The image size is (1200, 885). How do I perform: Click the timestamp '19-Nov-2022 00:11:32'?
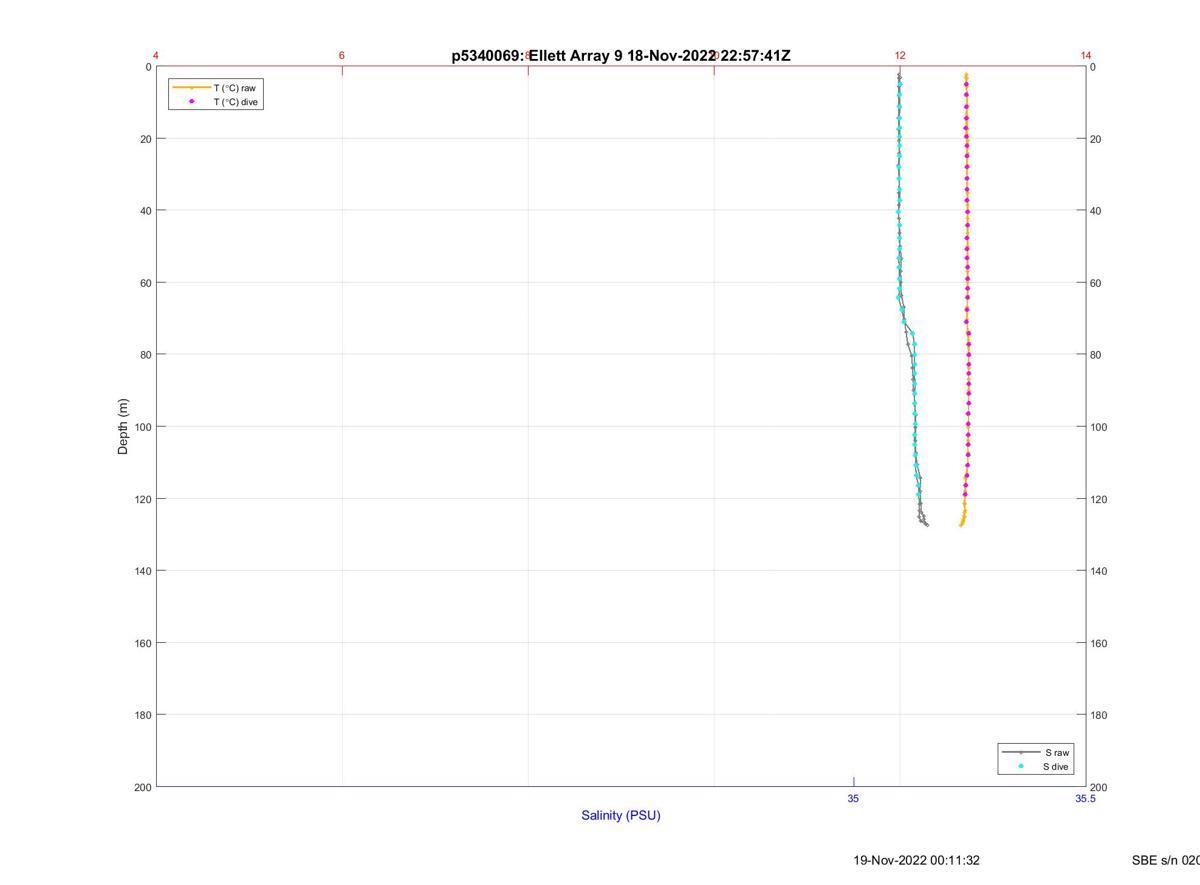(x=916, y=860)
